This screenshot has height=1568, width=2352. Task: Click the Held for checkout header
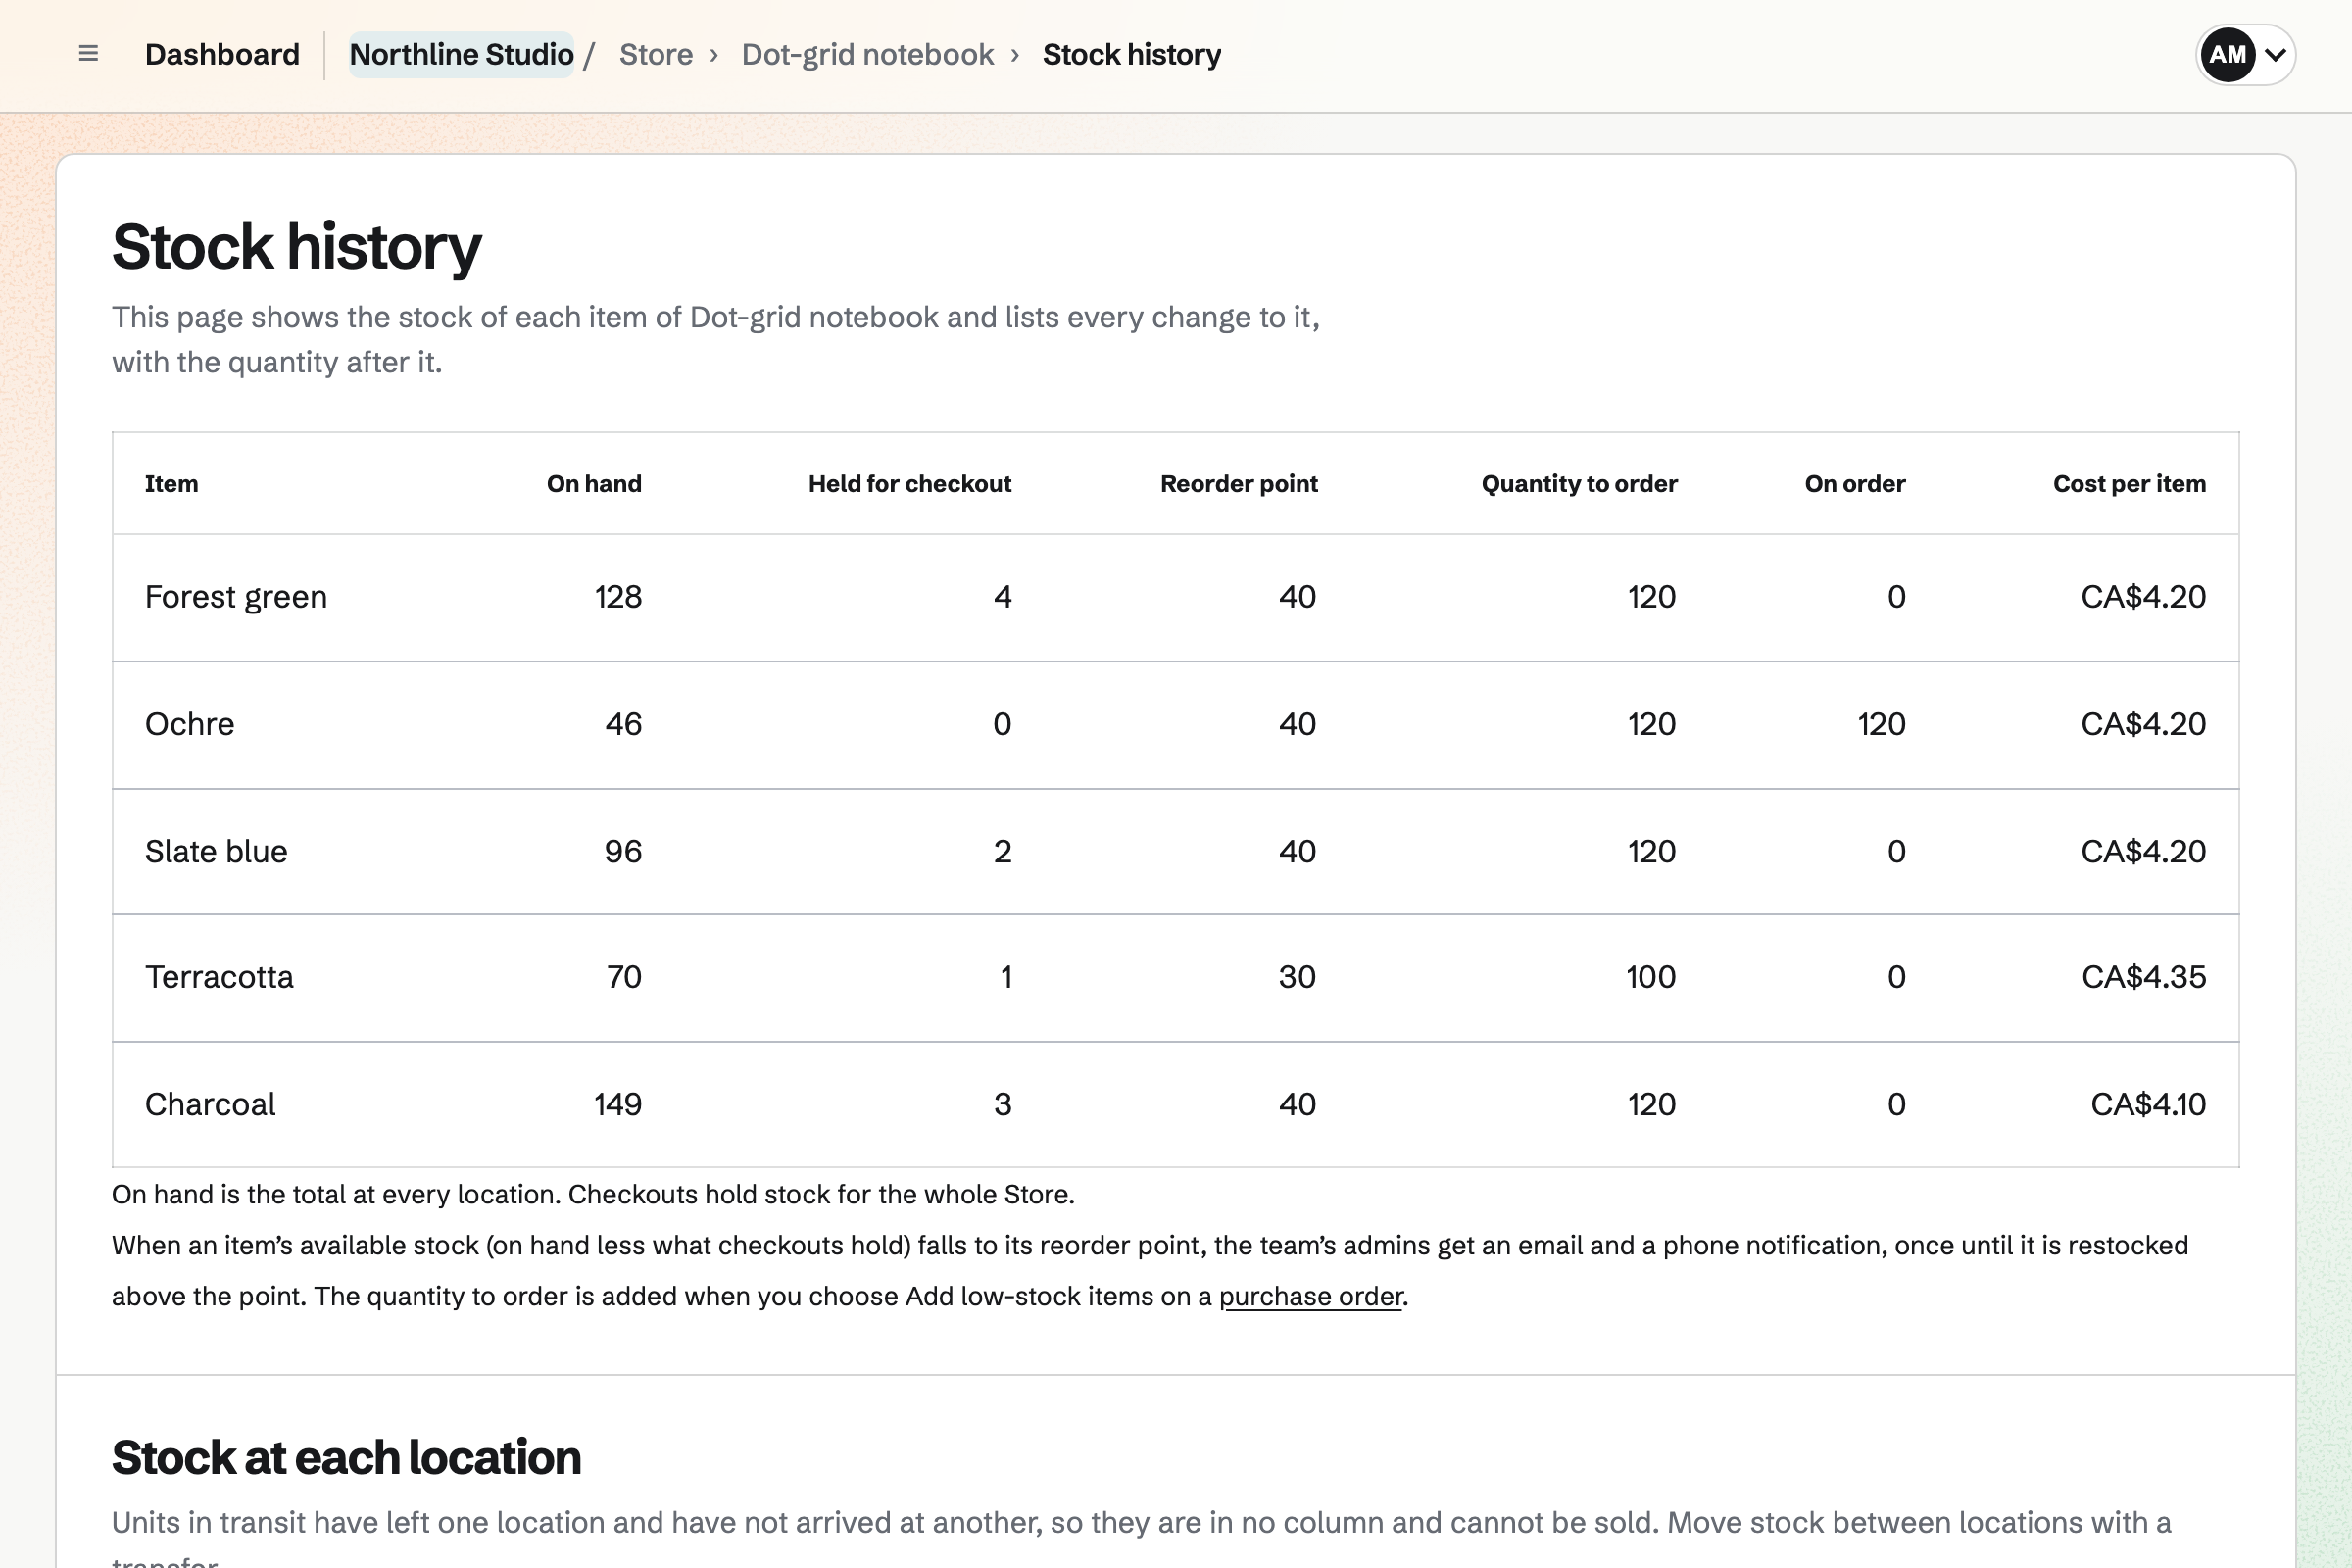[910, 484]
